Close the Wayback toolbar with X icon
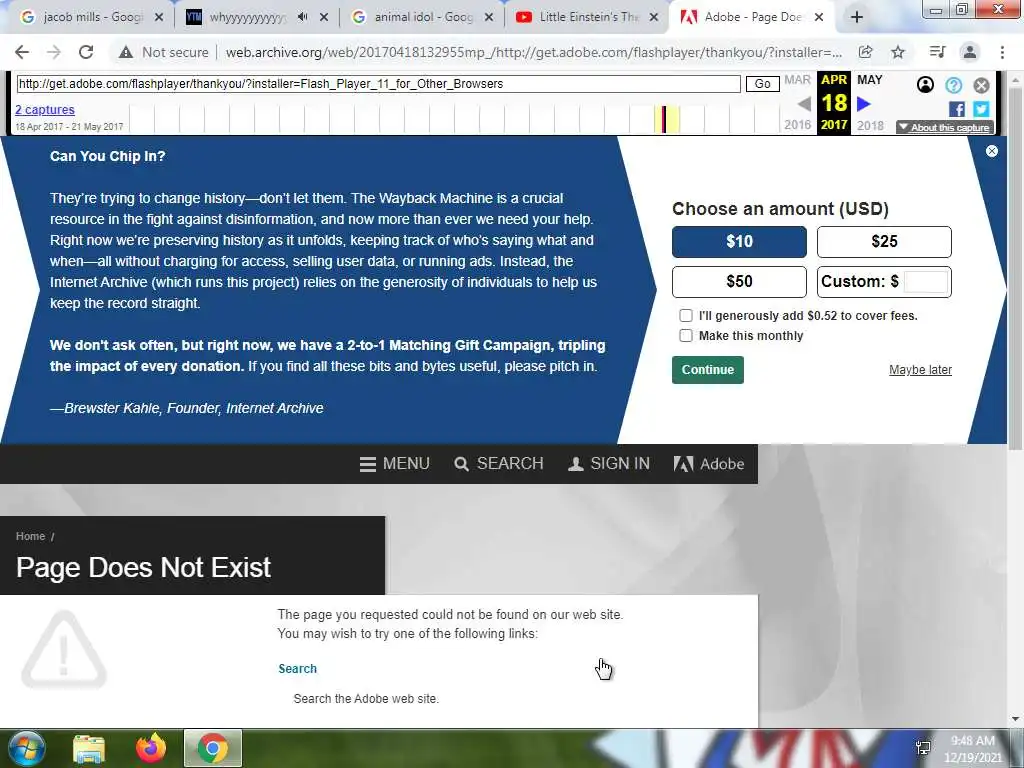The image size is (1024, 768). (982, 85)
